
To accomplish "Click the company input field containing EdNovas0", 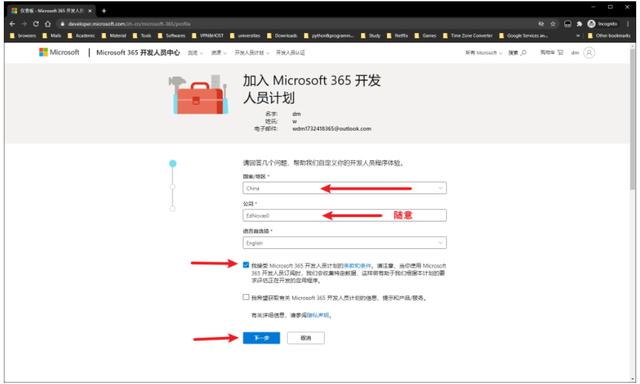I will [x=344, y=215].
